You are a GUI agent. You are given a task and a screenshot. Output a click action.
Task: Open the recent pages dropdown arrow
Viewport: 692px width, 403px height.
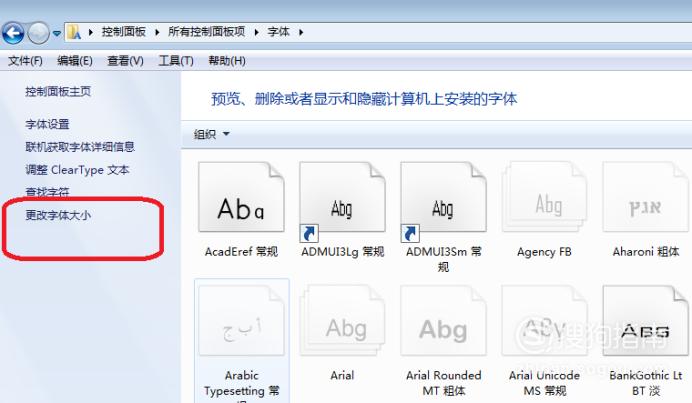[x=56, y=33]
